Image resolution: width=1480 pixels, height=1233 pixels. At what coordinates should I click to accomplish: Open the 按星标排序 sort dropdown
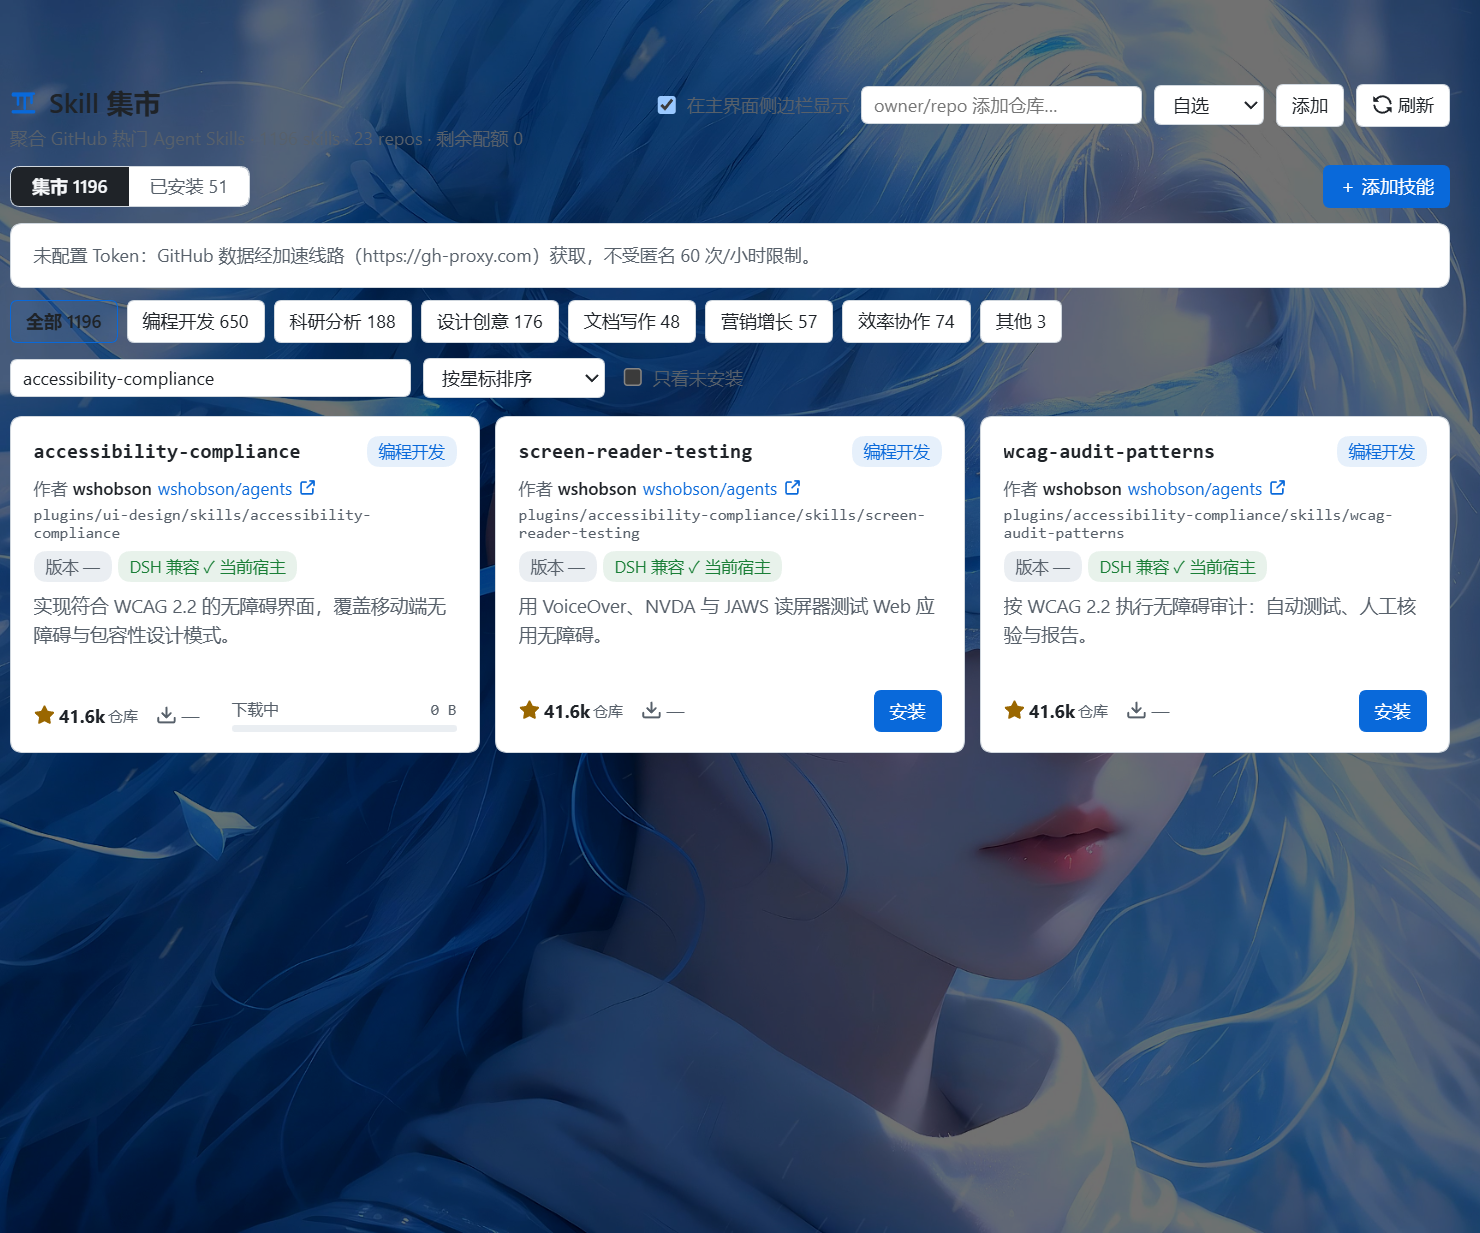pyautogui.click(x=514, y=378)
